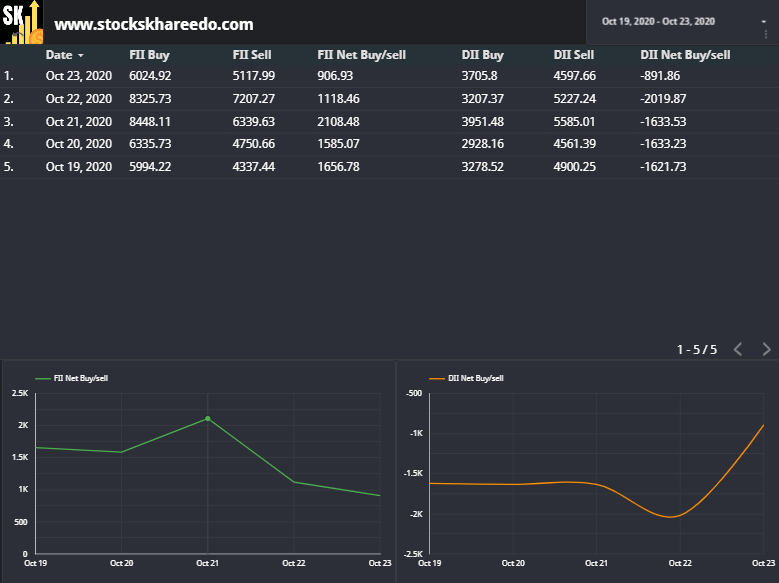Click FII Buy value 6024.92
This screenshot has width=779, height=583.
(x=150, y=76)
